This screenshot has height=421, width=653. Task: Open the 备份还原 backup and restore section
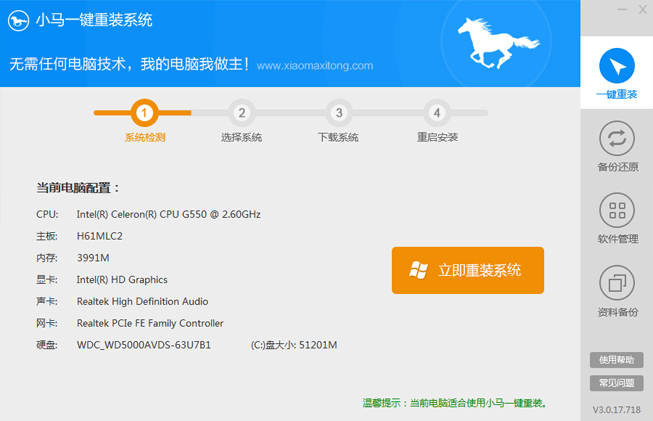(x=617, y=145)
